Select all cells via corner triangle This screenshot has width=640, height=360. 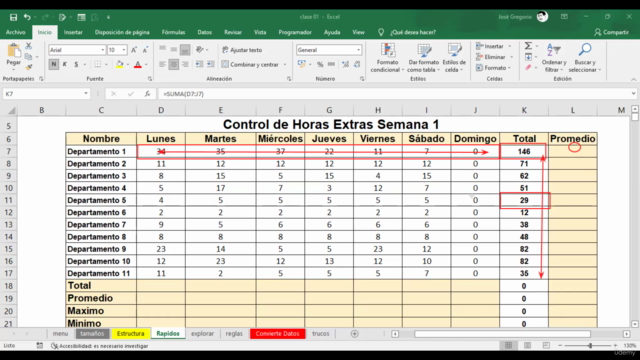point(11,110)
